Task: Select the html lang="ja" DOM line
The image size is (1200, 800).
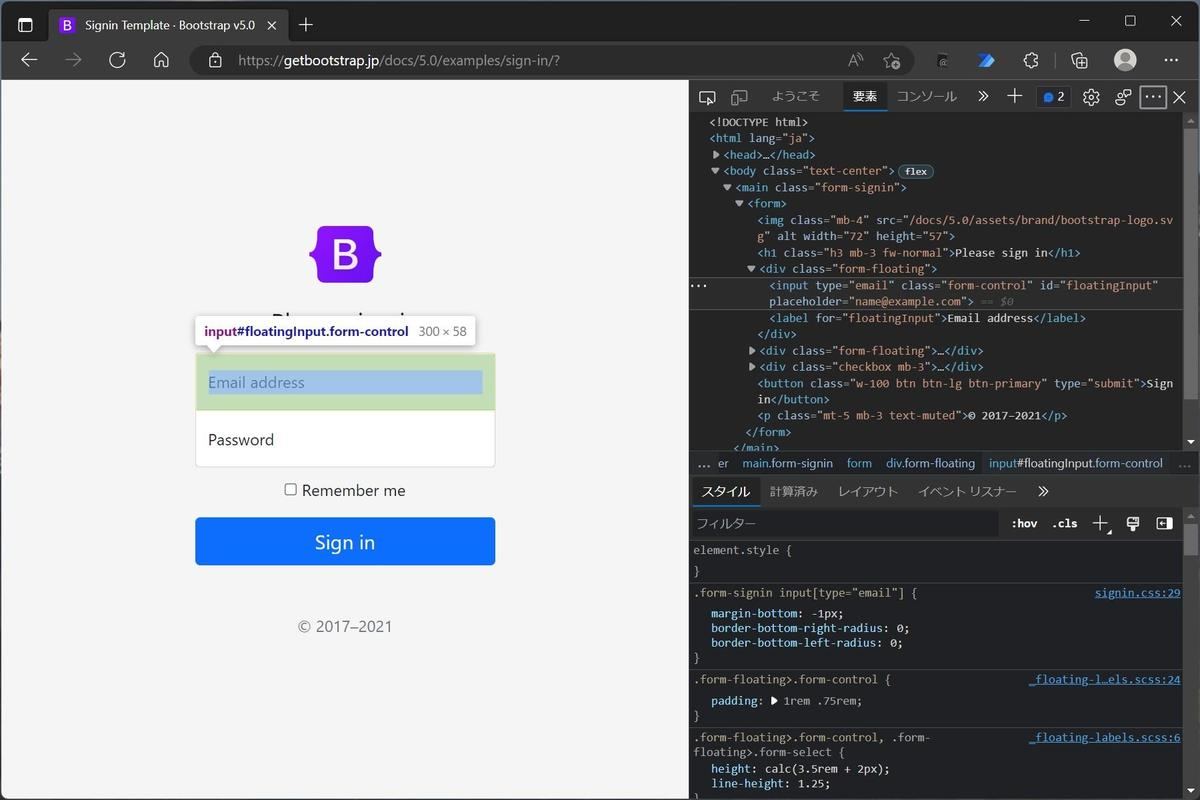Action: point(762,138)
